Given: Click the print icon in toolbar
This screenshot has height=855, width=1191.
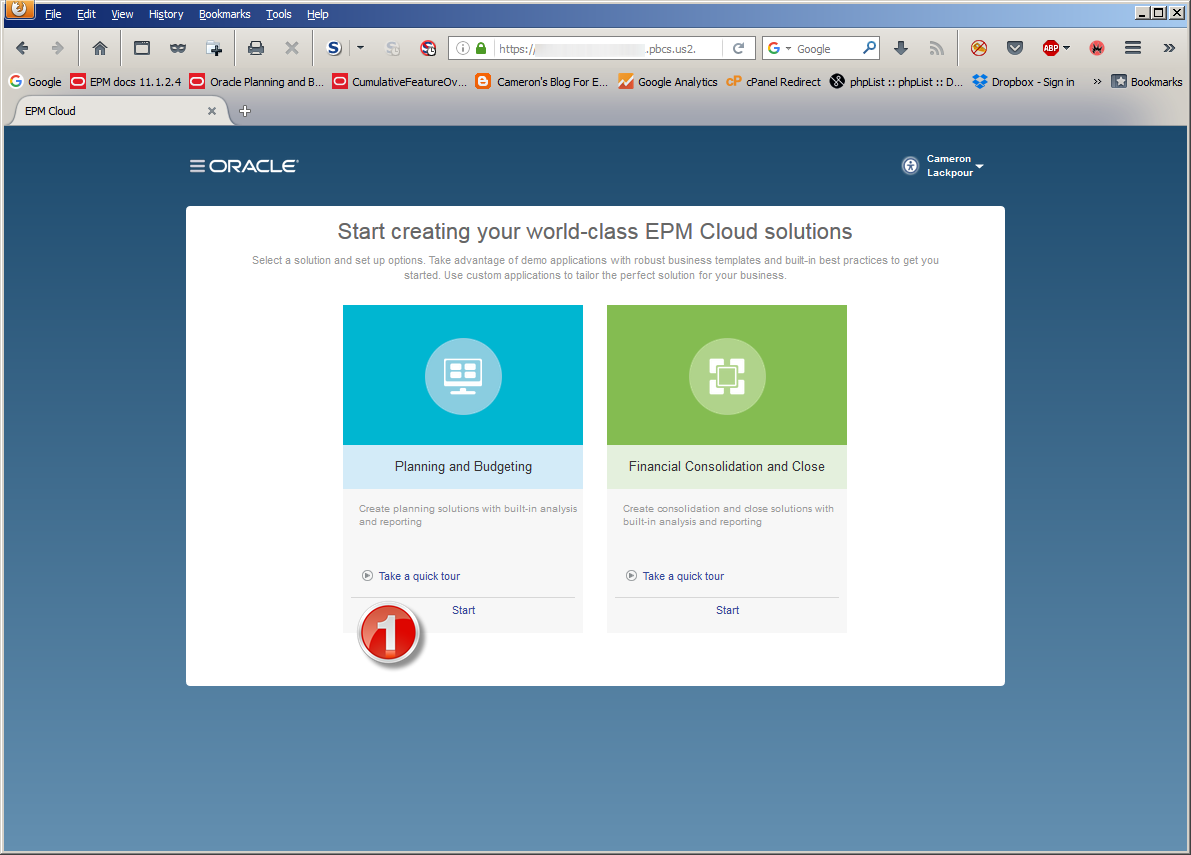Looking at the screenshot, I should (256, 48).
